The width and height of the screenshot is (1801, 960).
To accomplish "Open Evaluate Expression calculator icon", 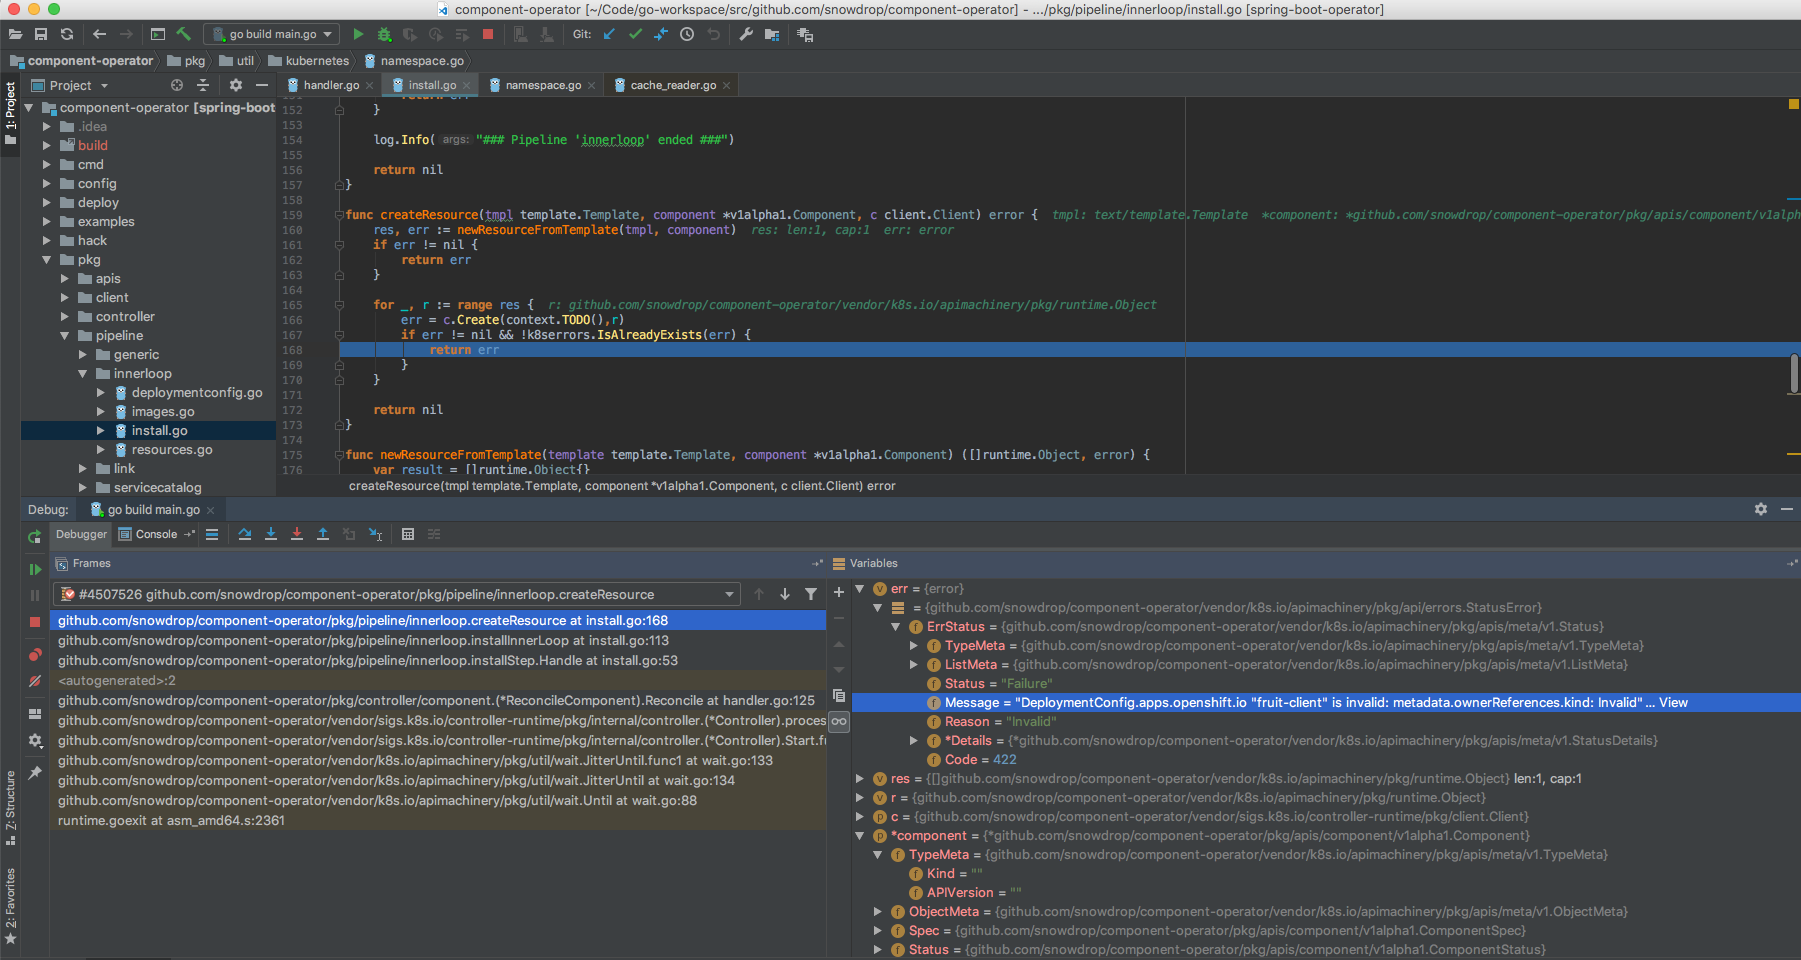I will [408, 534].
